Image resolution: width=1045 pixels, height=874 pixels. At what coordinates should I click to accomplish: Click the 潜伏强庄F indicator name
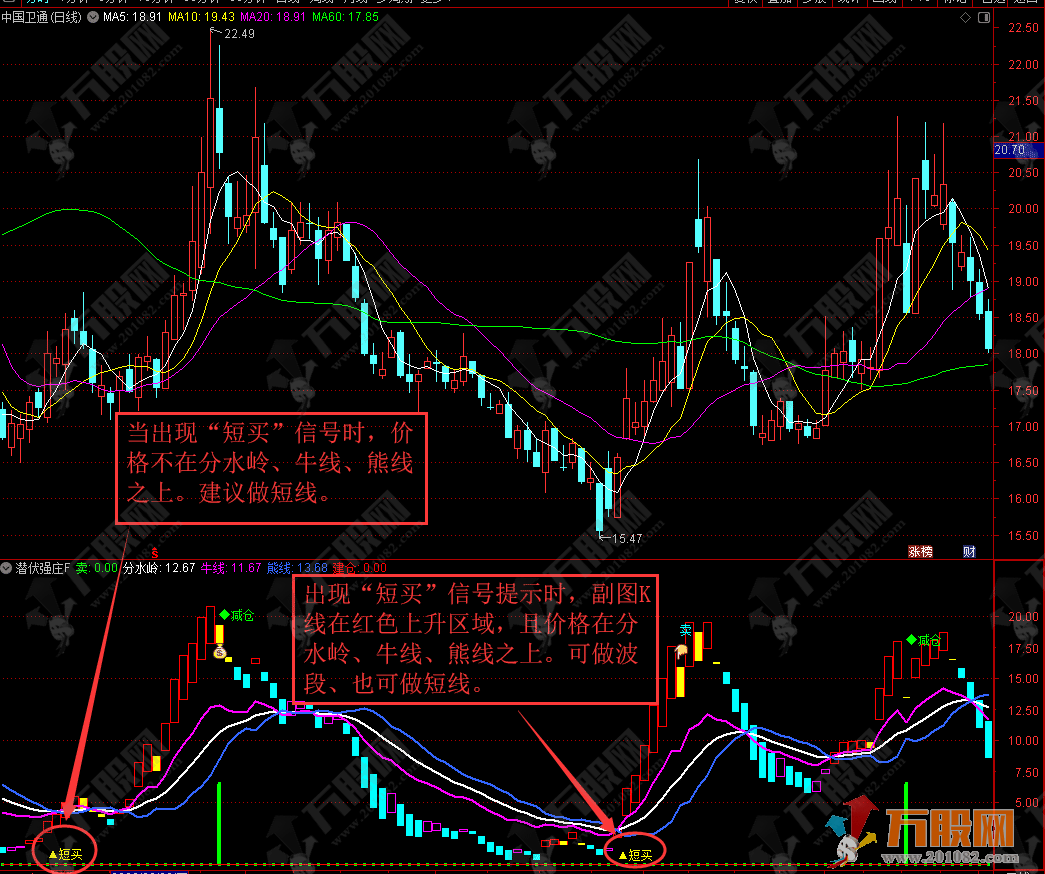point(43,568)
